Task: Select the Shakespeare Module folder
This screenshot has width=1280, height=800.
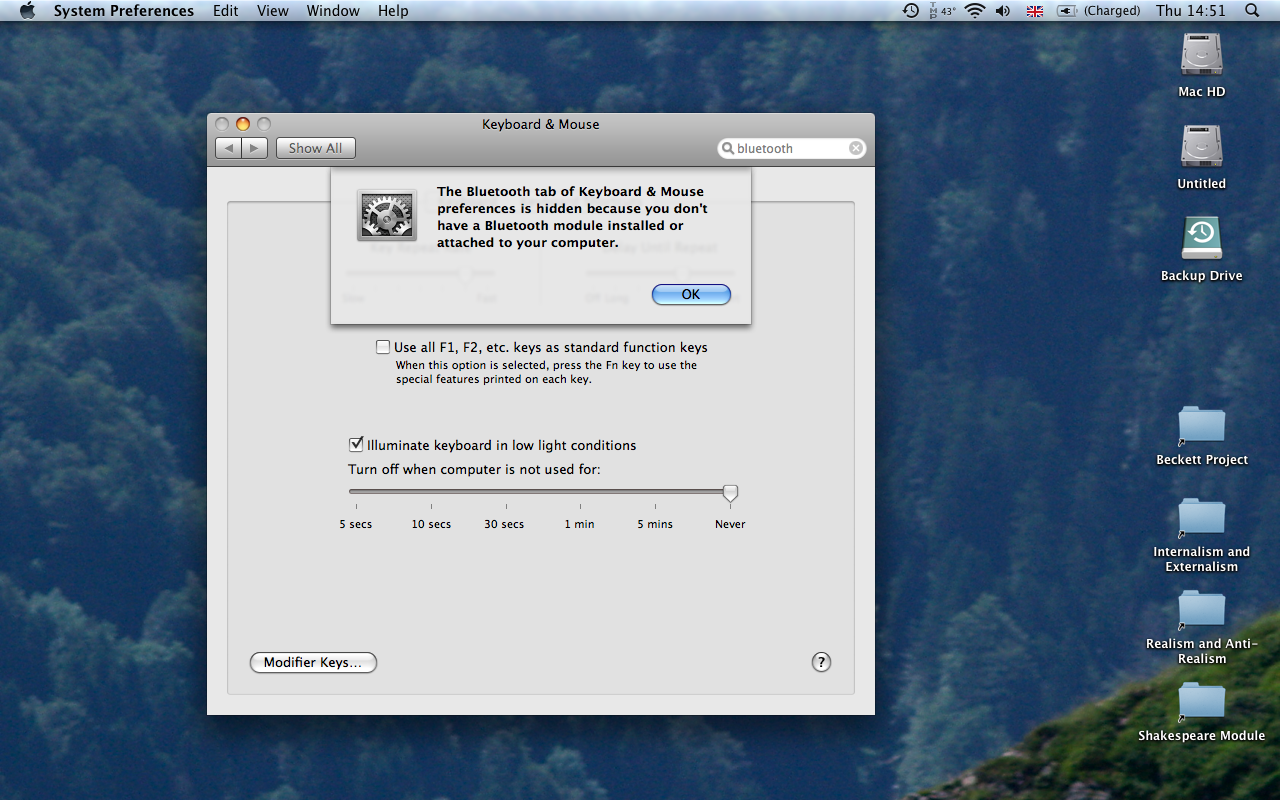Action: coord(1201,700)
